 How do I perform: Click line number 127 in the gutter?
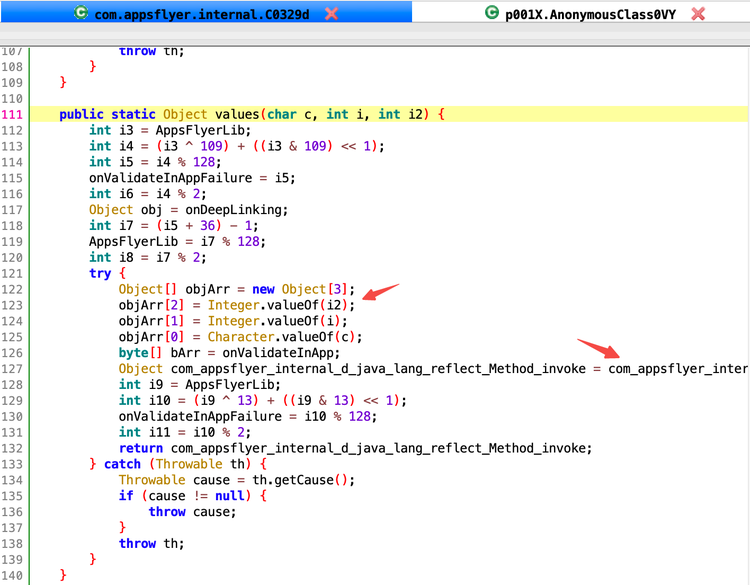click(12, 369)
